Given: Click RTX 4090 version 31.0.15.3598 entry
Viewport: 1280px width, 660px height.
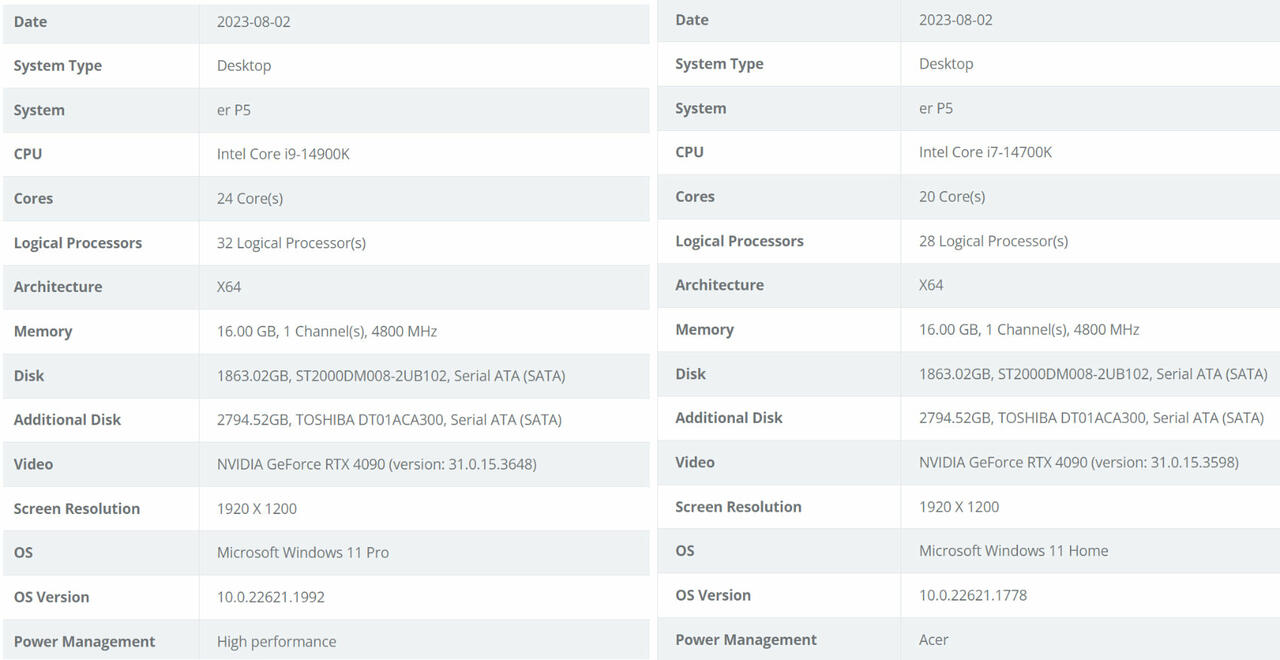Looking at the screenshot, I should pyautogui.click(x=1079, y=462).
